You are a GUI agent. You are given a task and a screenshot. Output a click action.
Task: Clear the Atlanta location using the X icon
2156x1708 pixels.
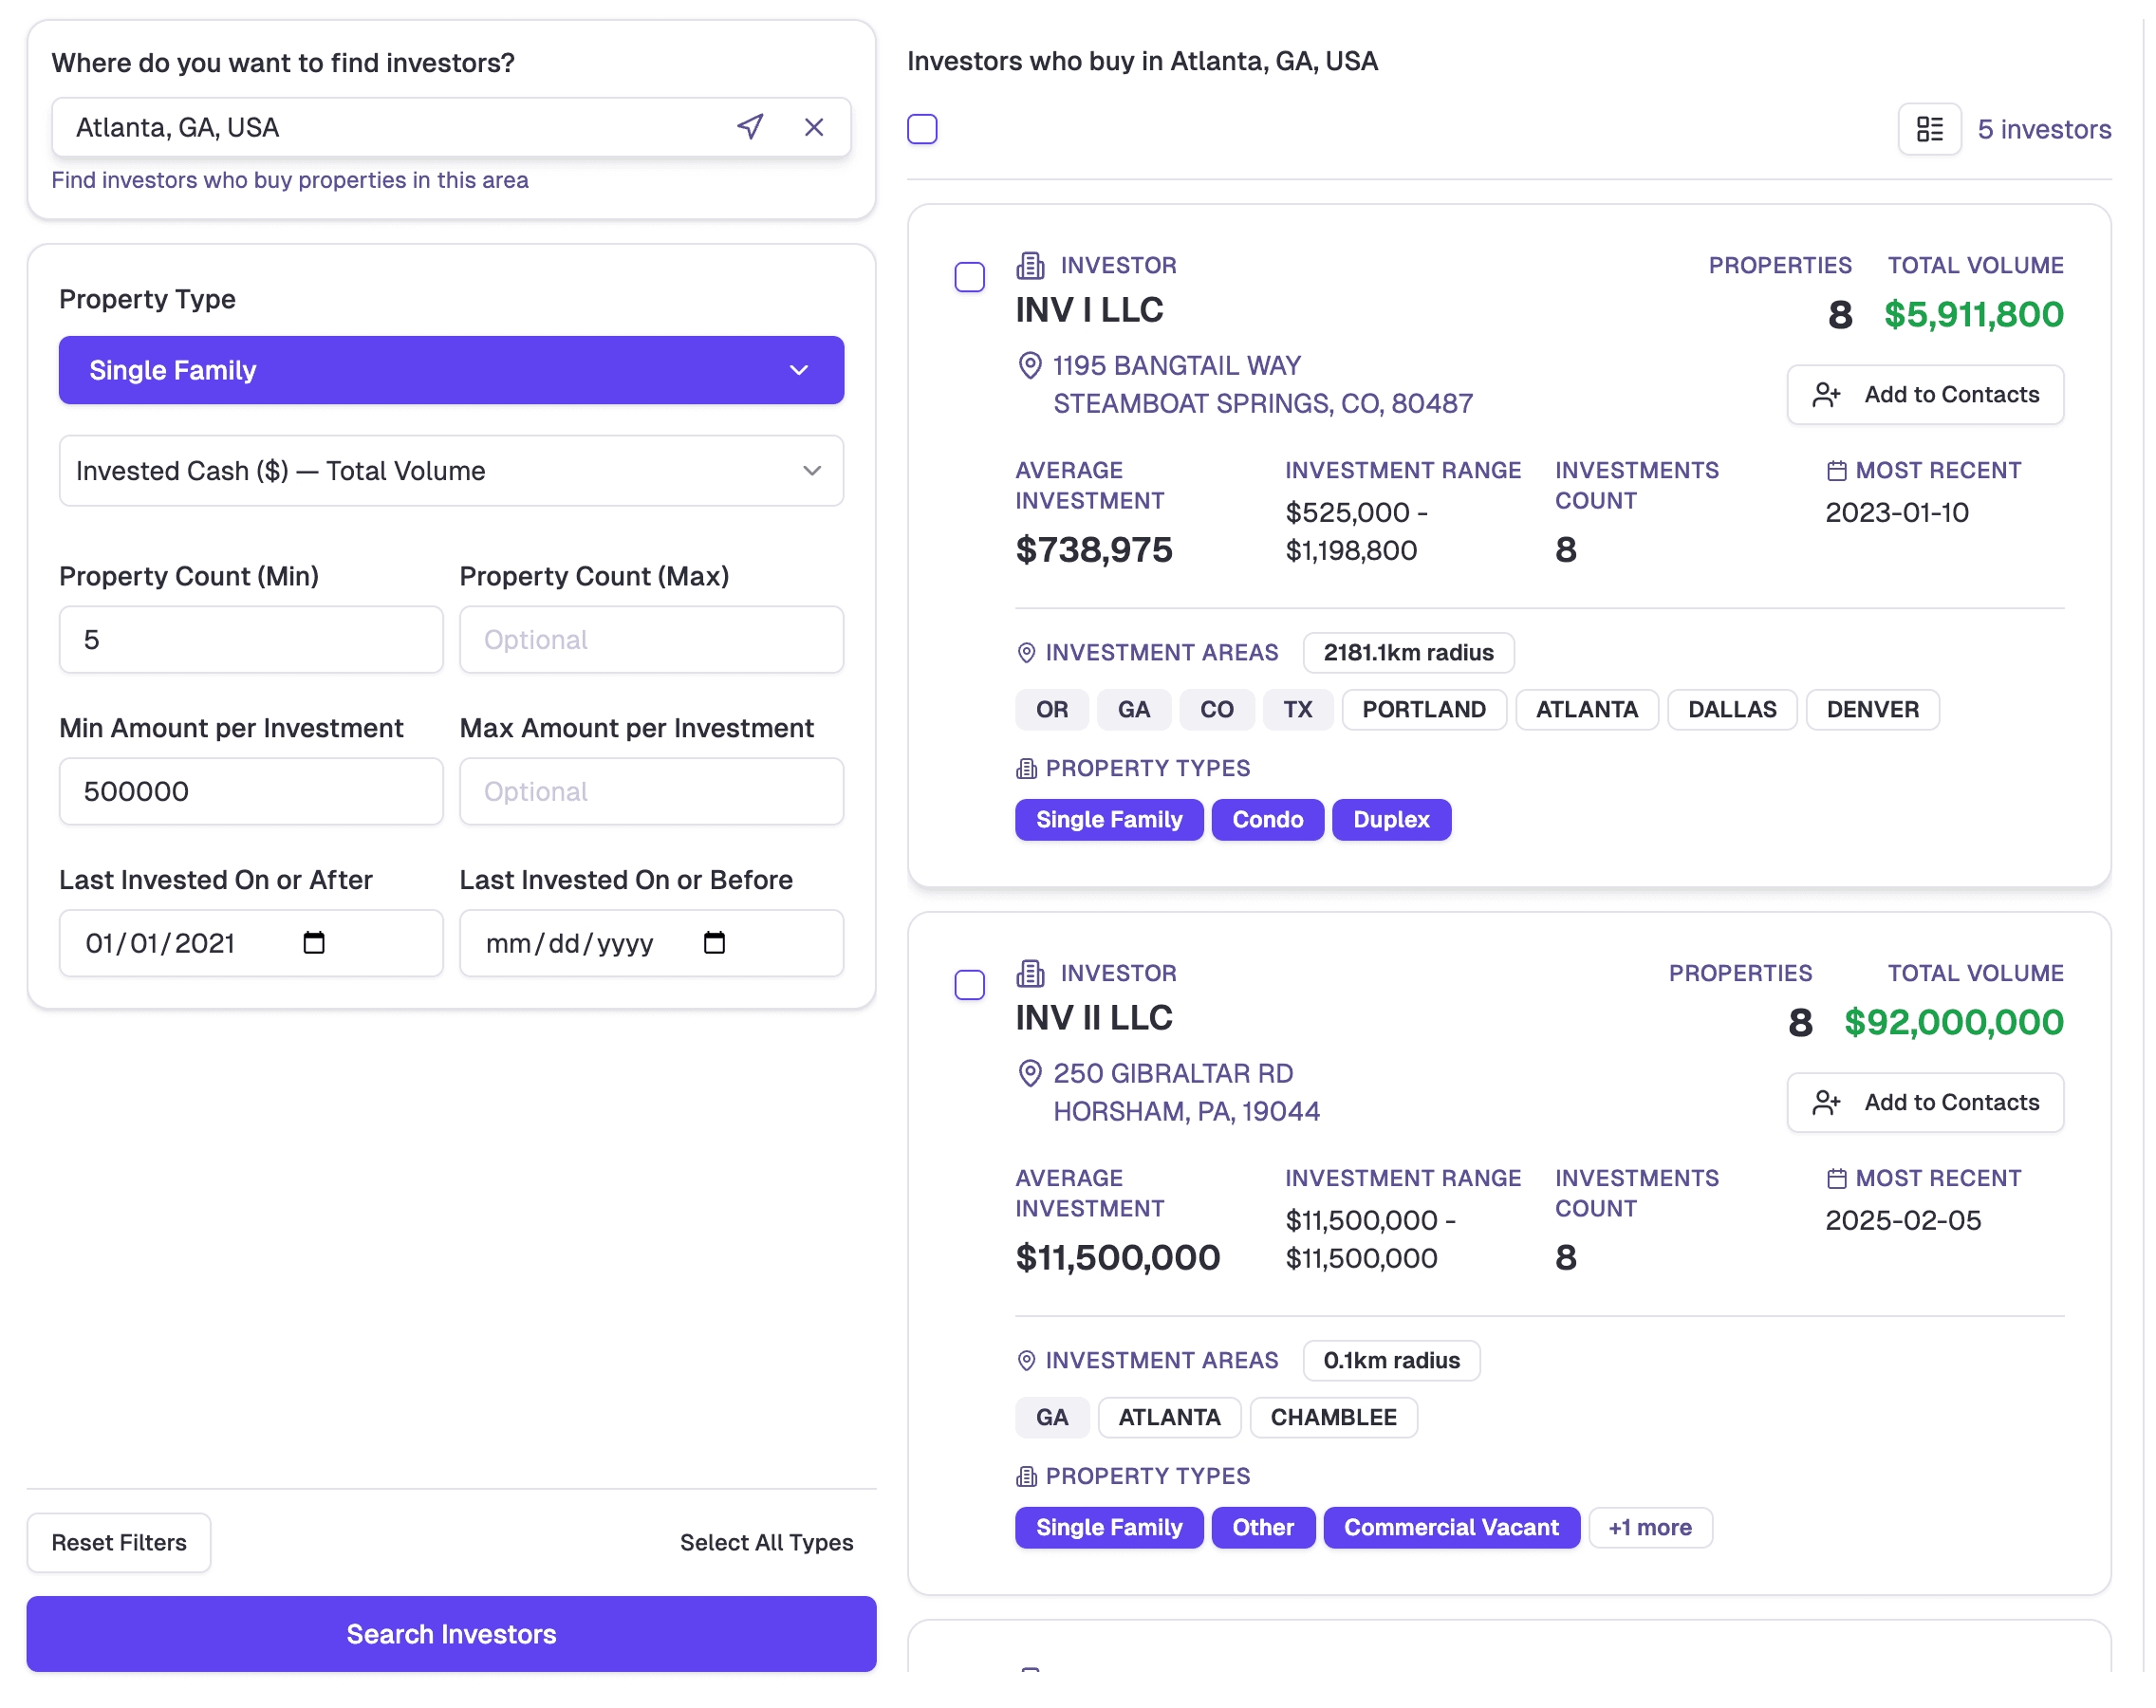pos(814,127)
